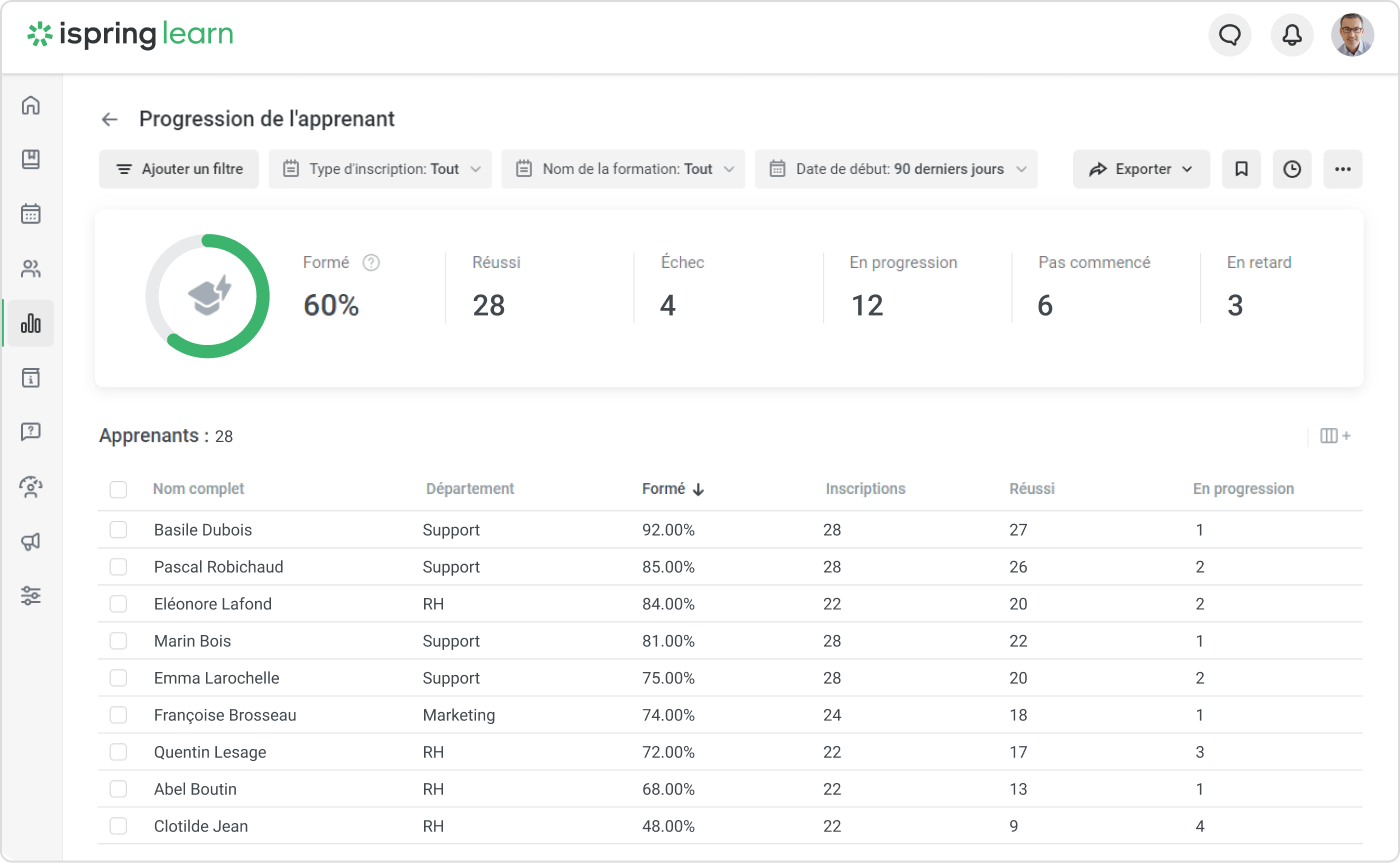The height and width of the screenshot is (863, 1400).
Task: Sort by En progression column header
Action: (1244, 489)
